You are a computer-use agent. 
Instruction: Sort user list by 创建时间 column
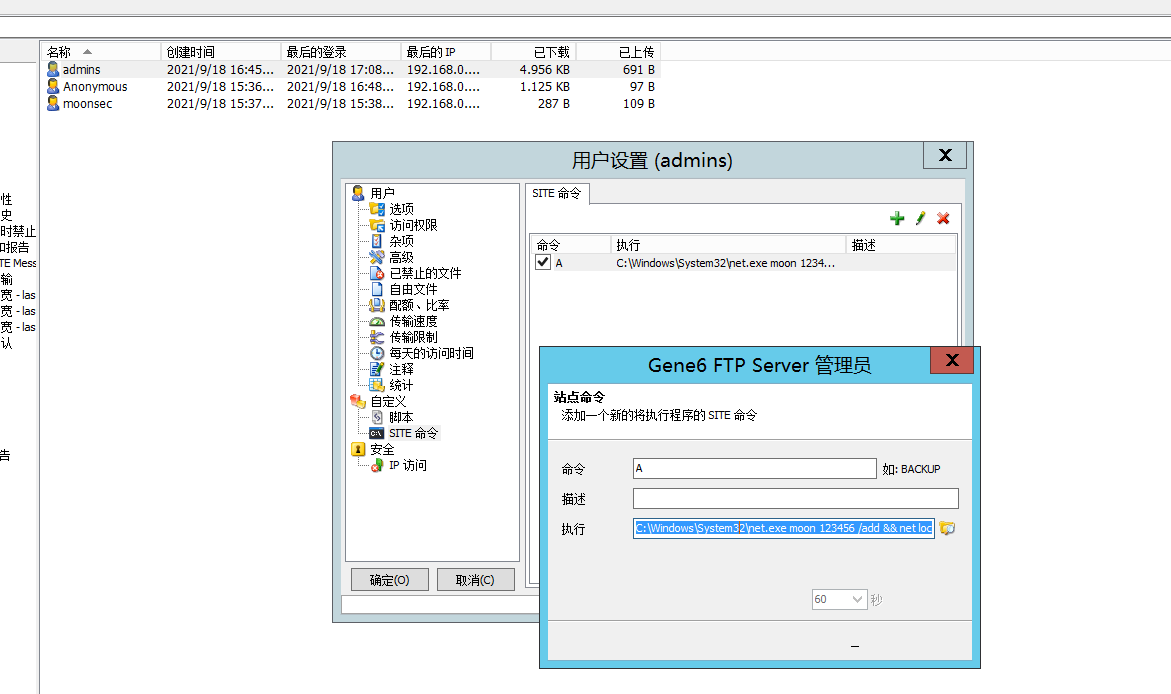pos(220,52)
